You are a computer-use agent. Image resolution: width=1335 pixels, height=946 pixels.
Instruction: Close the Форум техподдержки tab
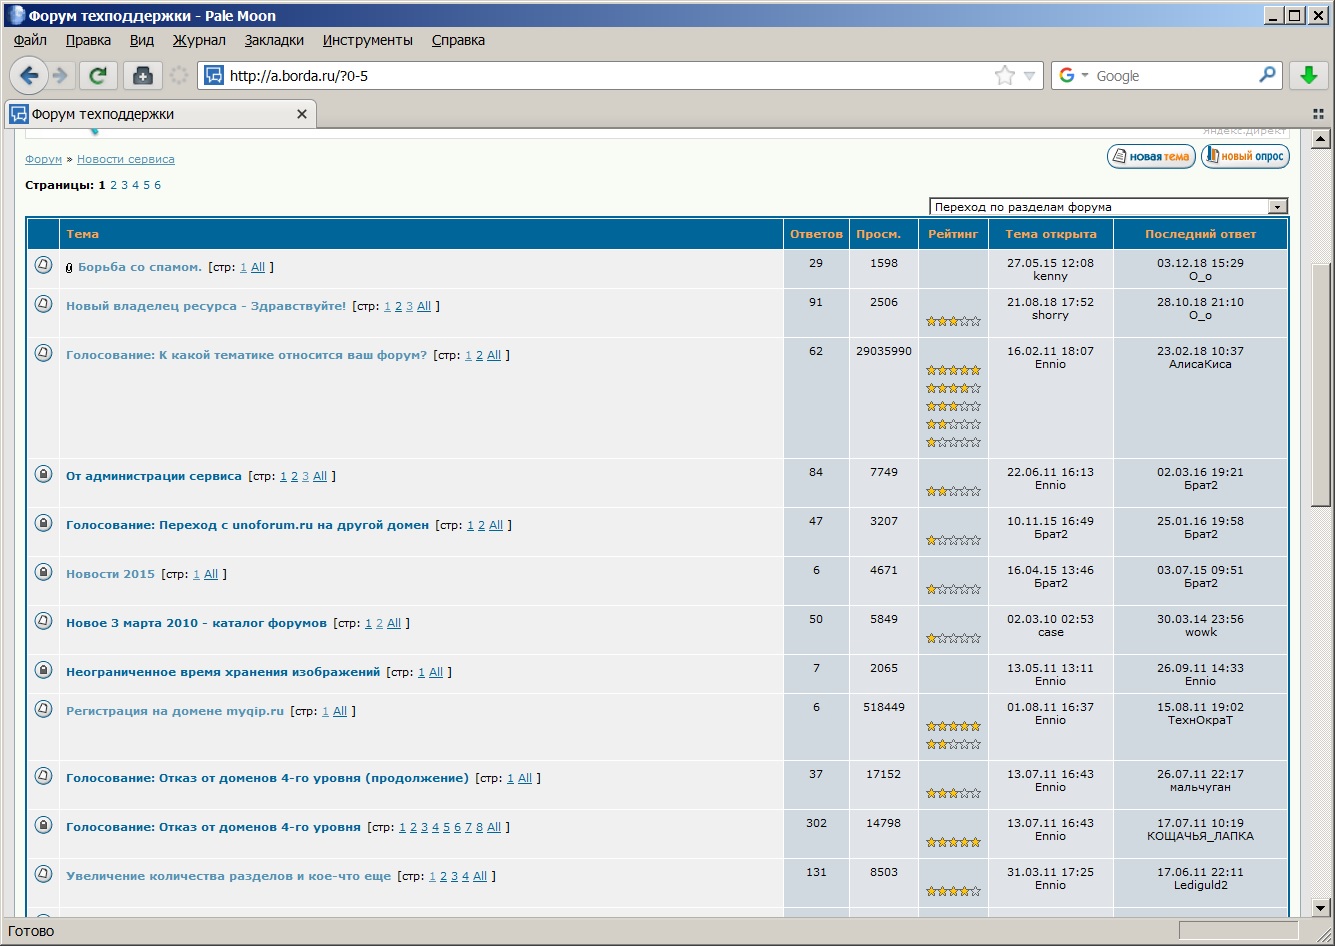302,114
